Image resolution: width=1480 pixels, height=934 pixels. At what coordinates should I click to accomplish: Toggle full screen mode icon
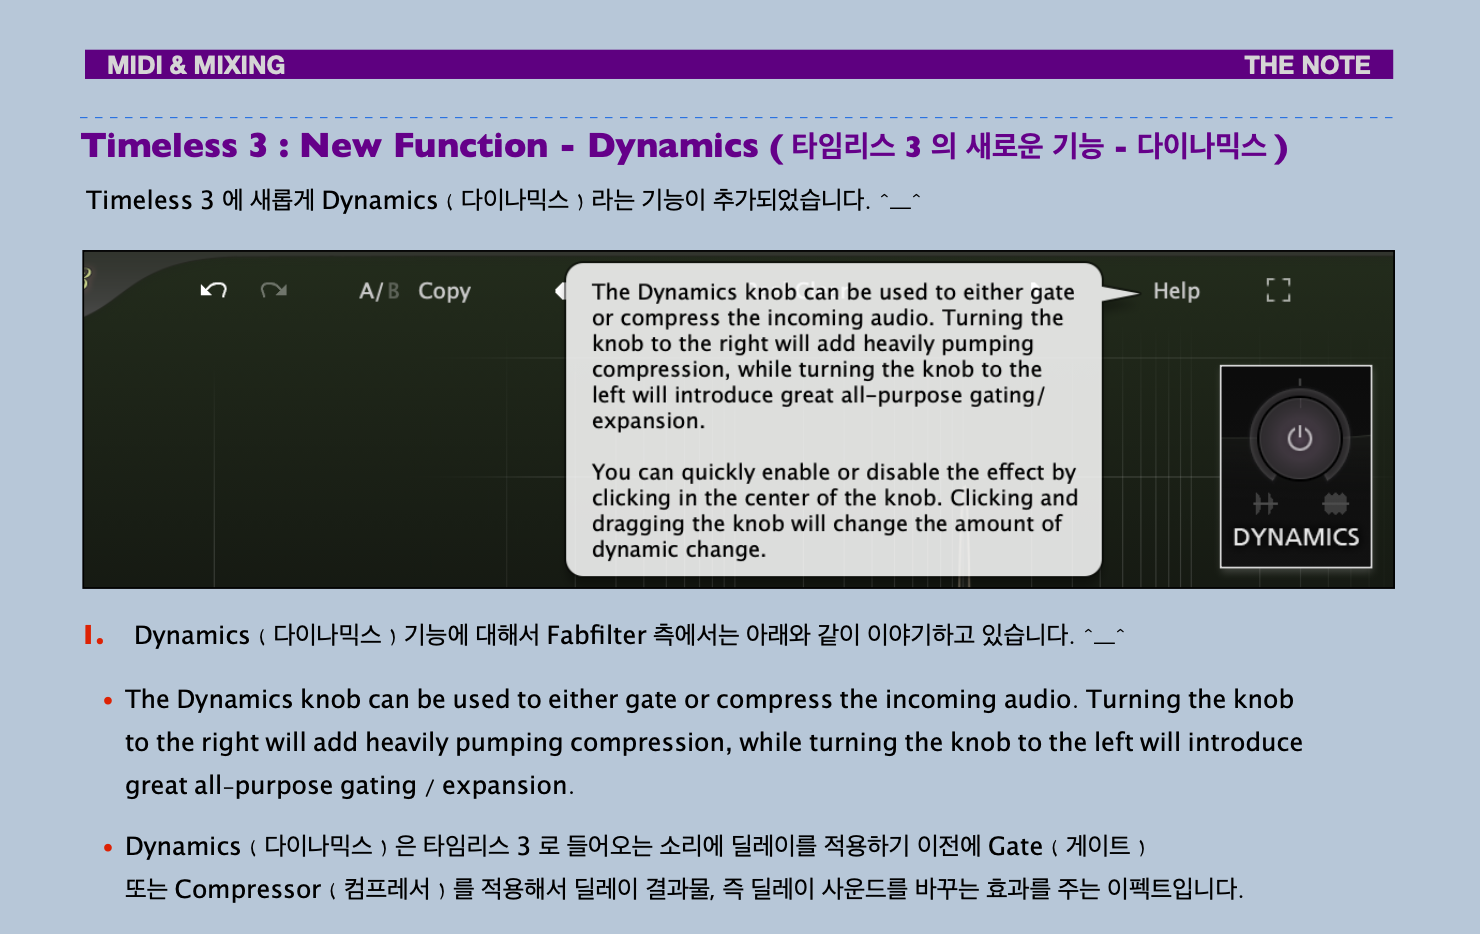coord(1278,290)
